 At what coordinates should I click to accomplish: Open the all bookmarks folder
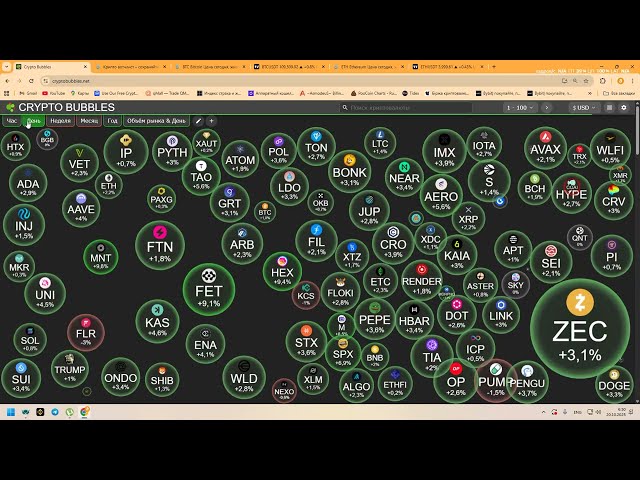[x=619, y=93]
